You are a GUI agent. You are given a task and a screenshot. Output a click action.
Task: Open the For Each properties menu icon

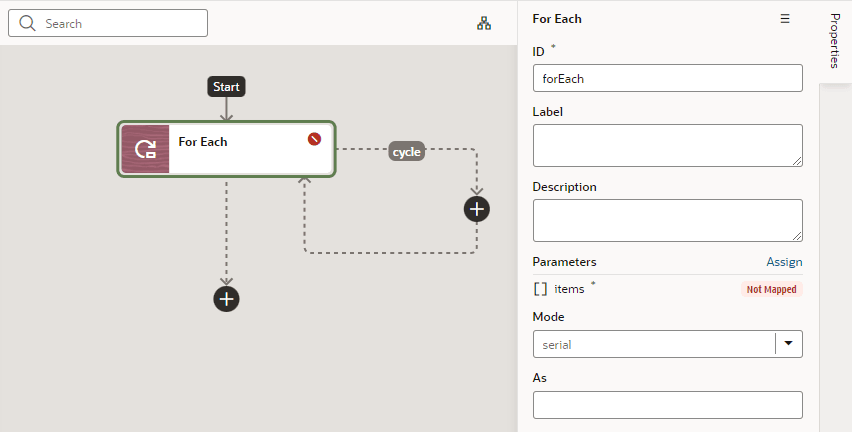(x=785, y=19)
